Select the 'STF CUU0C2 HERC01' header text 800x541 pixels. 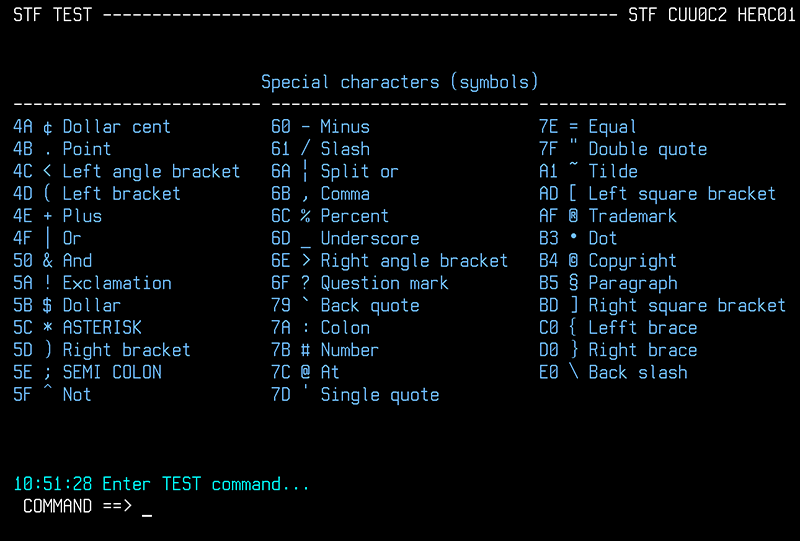click(707, 15)
